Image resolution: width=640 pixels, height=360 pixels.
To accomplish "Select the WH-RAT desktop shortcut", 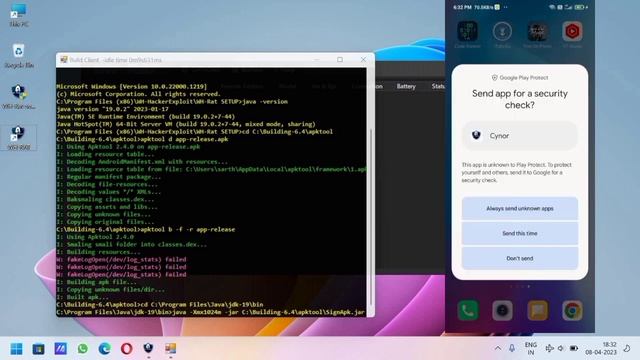I will coord(18,137).
